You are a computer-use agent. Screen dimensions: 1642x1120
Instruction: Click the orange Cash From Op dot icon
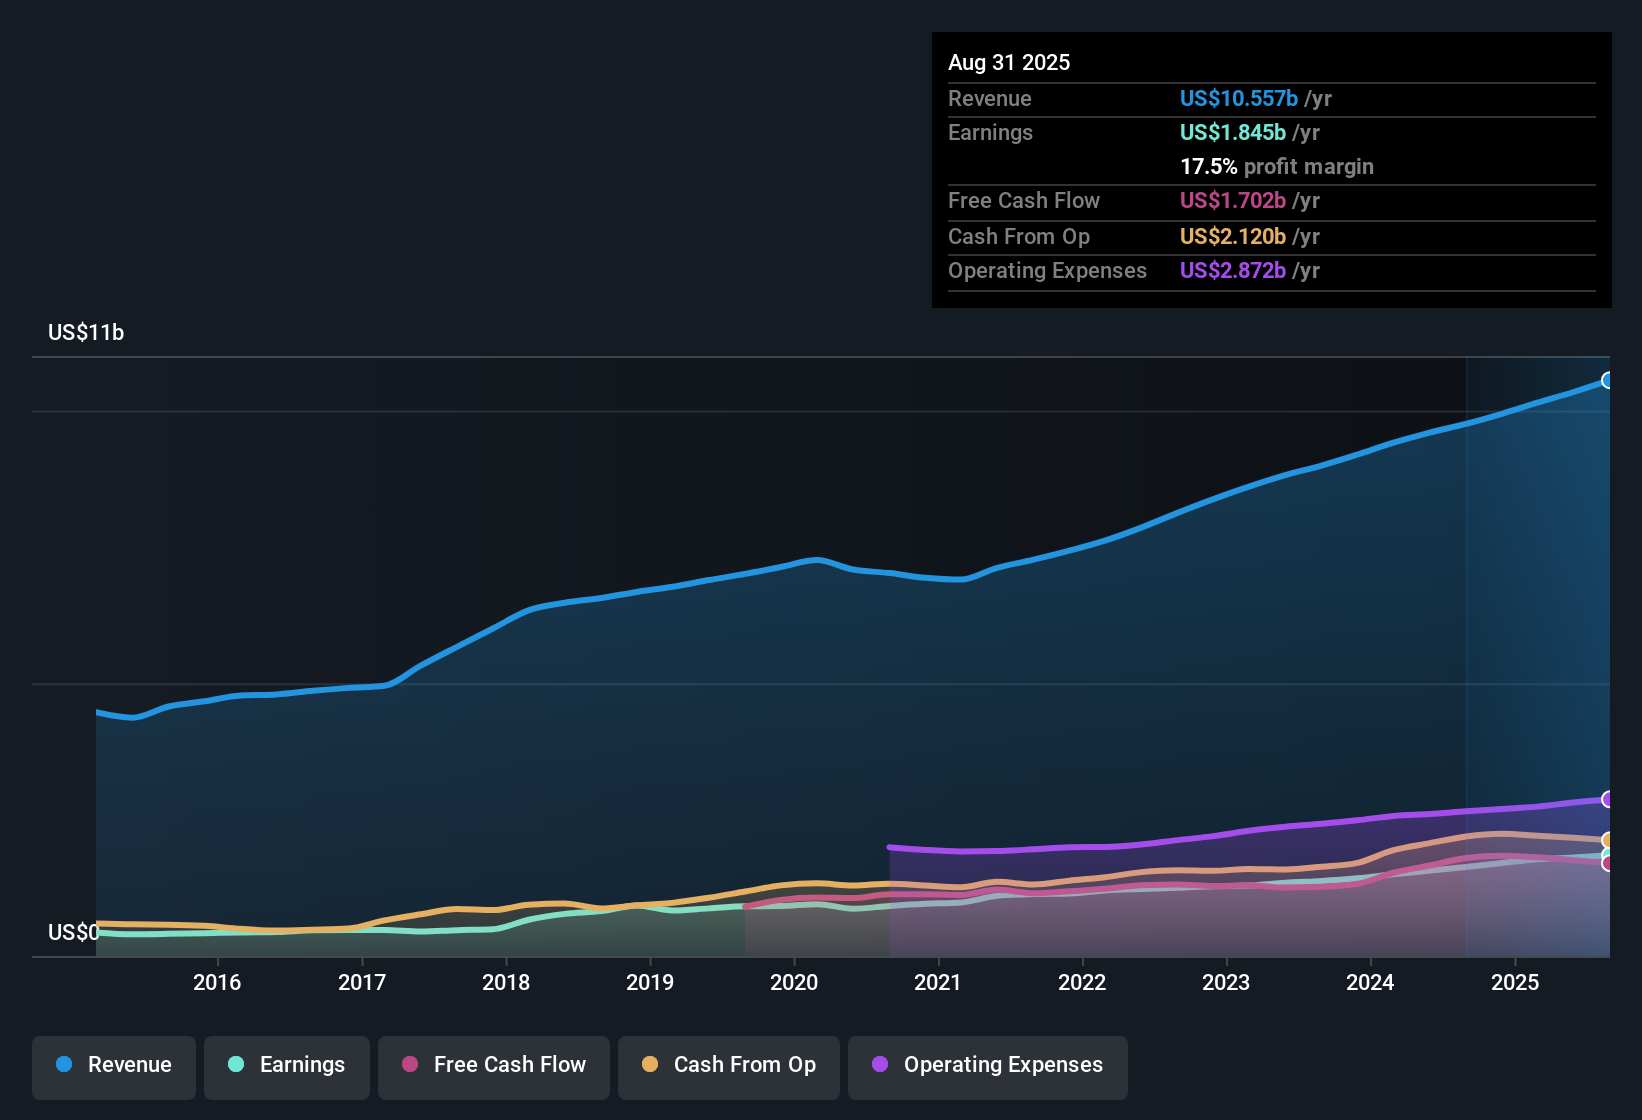click(650, 1065)
